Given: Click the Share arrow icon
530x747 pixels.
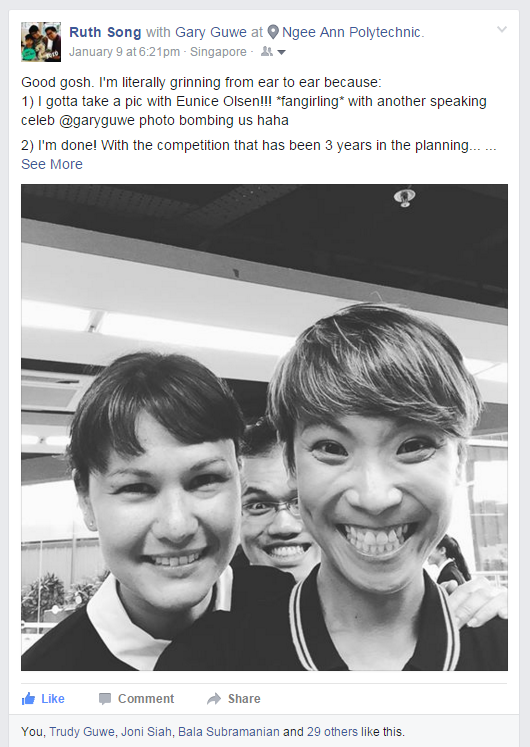Looking at the screenshot, I should [x=214, y=699].
